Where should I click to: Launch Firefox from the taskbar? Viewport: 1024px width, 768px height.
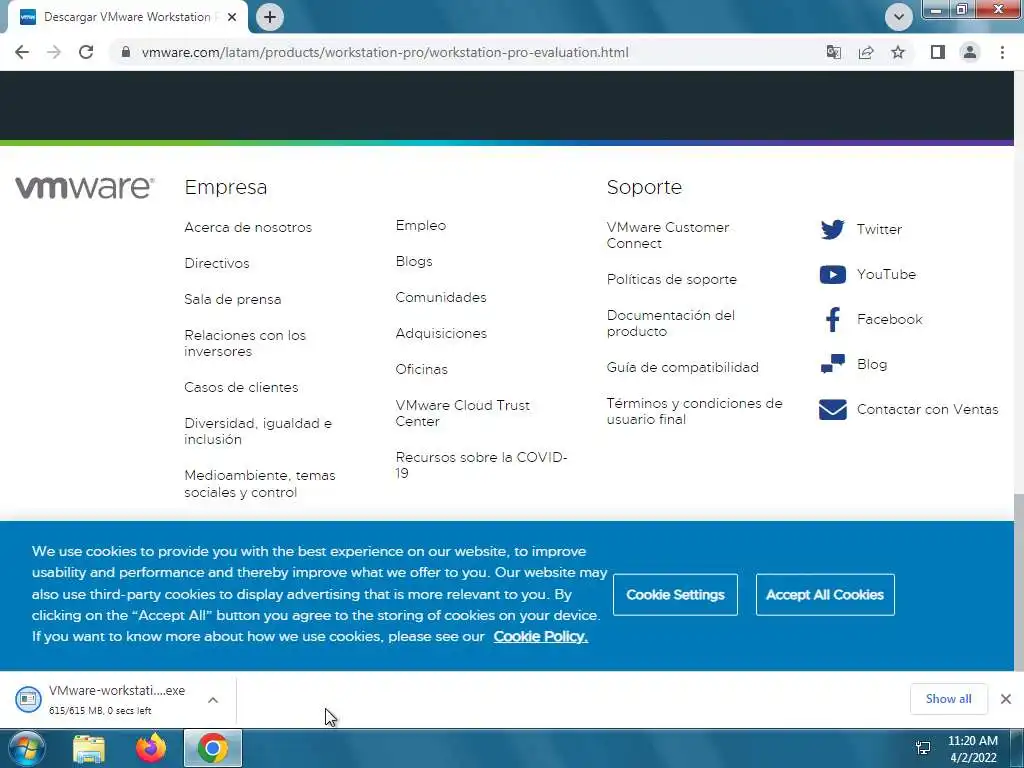click(151, 748)
